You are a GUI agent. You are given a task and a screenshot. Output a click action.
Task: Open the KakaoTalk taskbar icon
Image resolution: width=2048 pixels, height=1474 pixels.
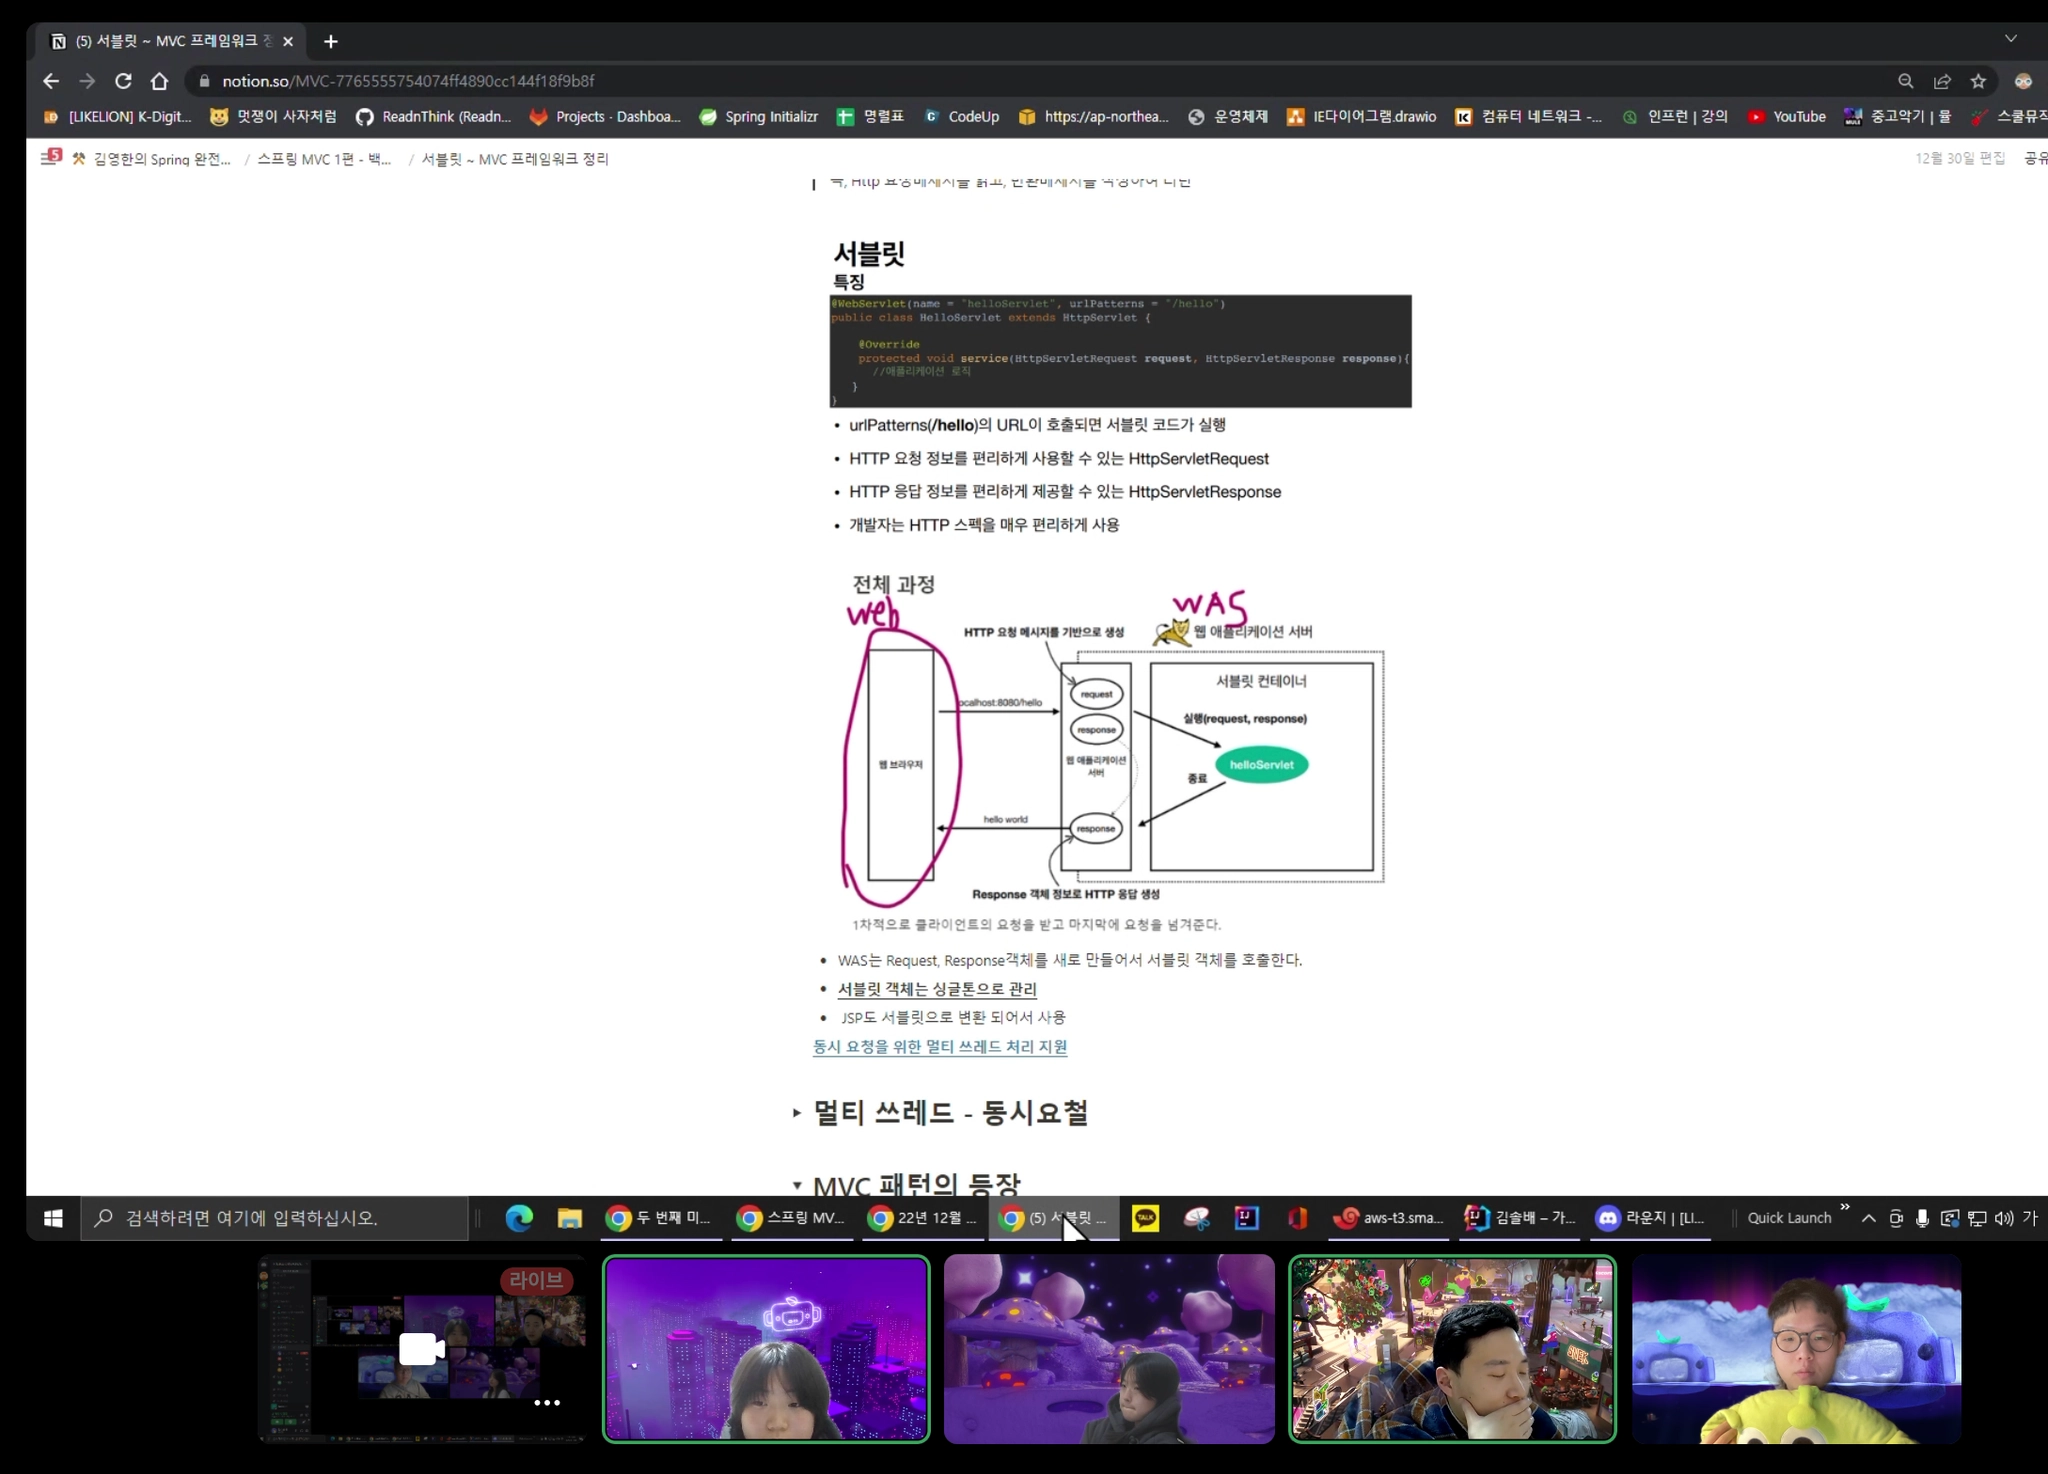pos(1145,1217)
